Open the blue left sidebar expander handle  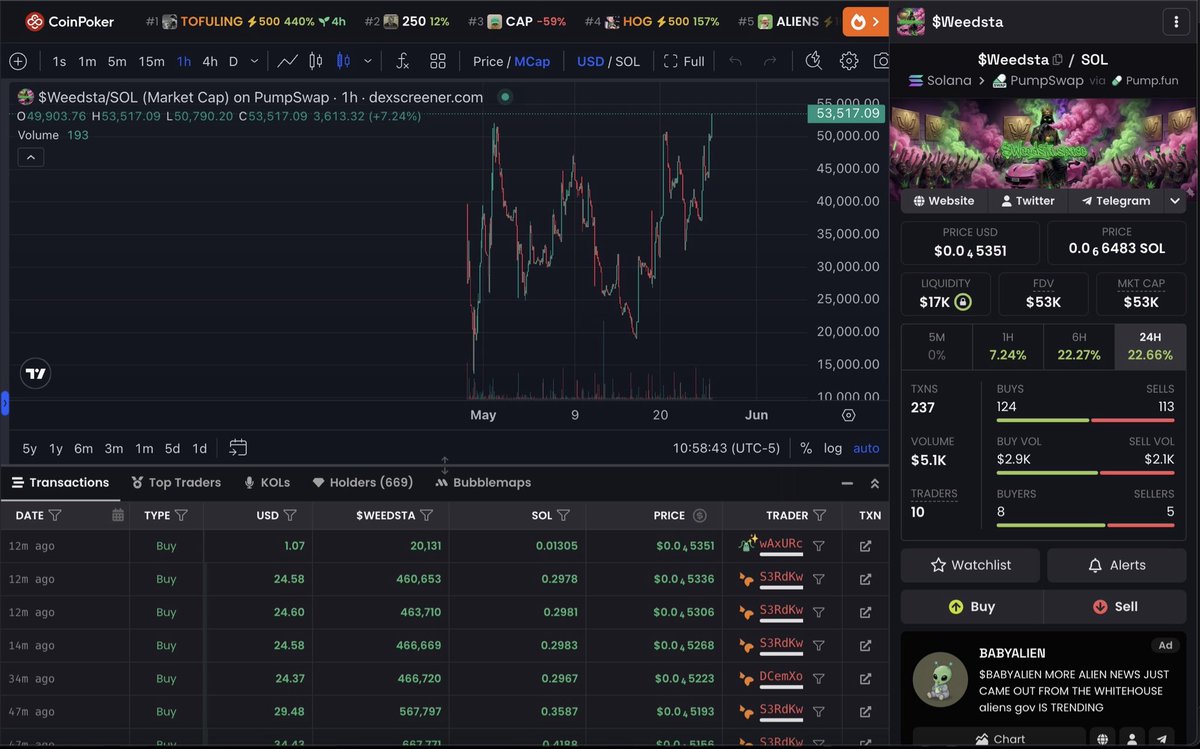point(4,403)
